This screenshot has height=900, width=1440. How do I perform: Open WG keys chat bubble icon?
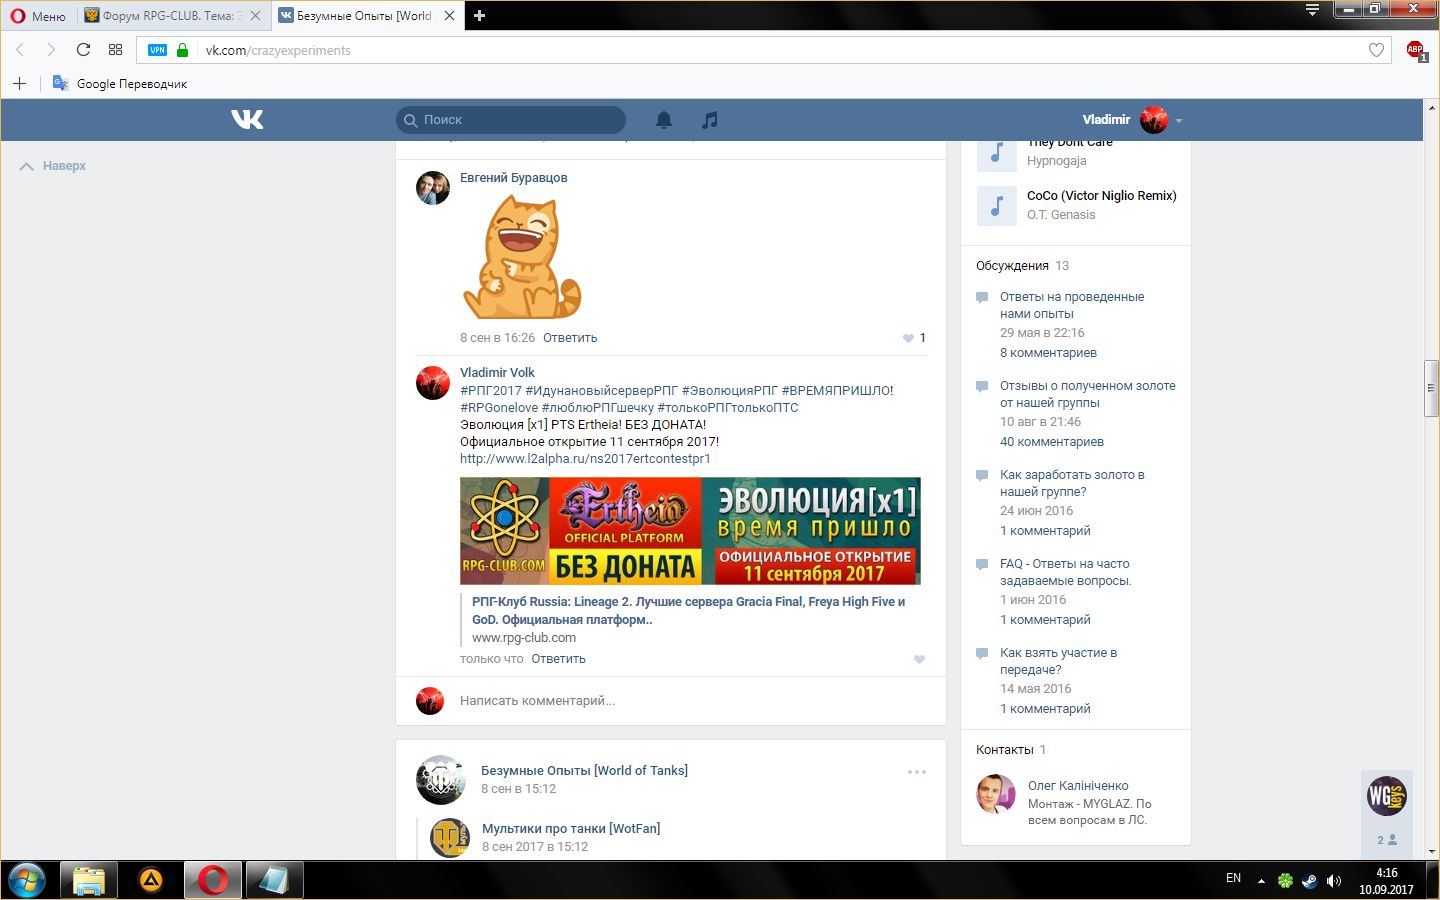(1386, 796)
